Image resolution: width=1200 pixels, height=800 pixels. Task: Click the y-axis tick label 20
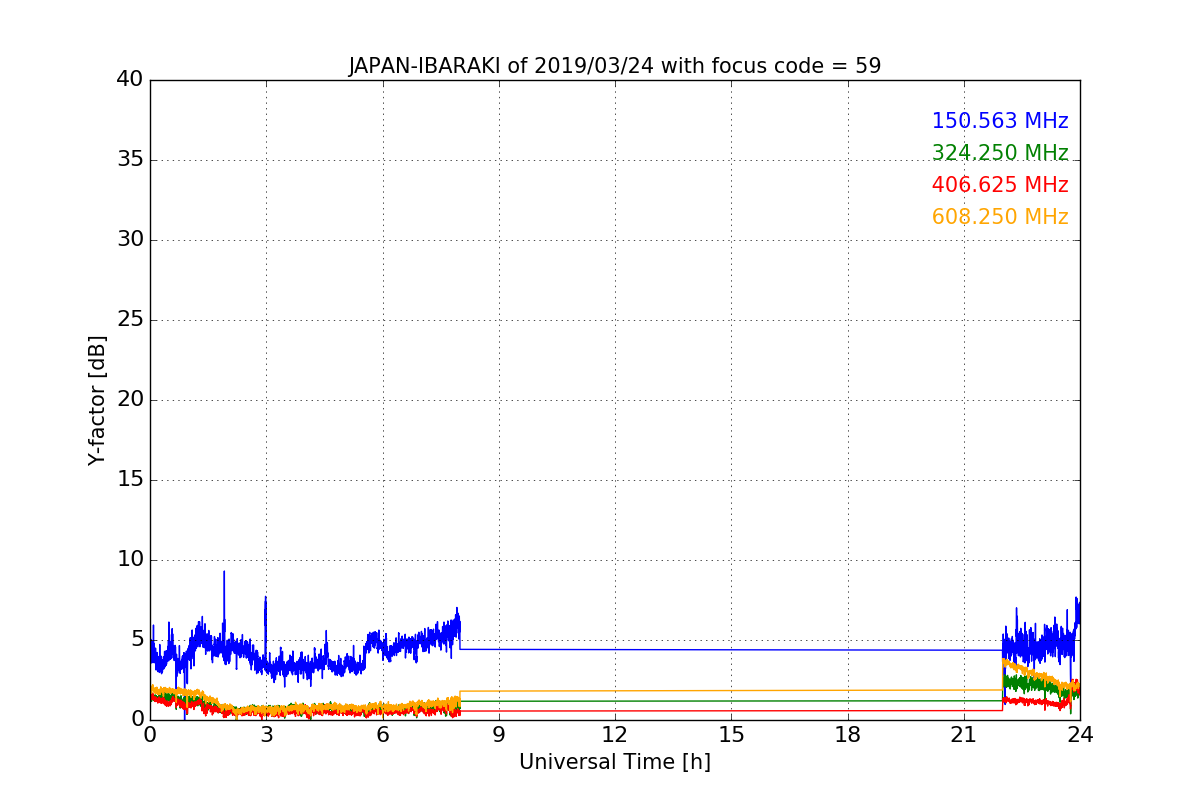(130, 400)
